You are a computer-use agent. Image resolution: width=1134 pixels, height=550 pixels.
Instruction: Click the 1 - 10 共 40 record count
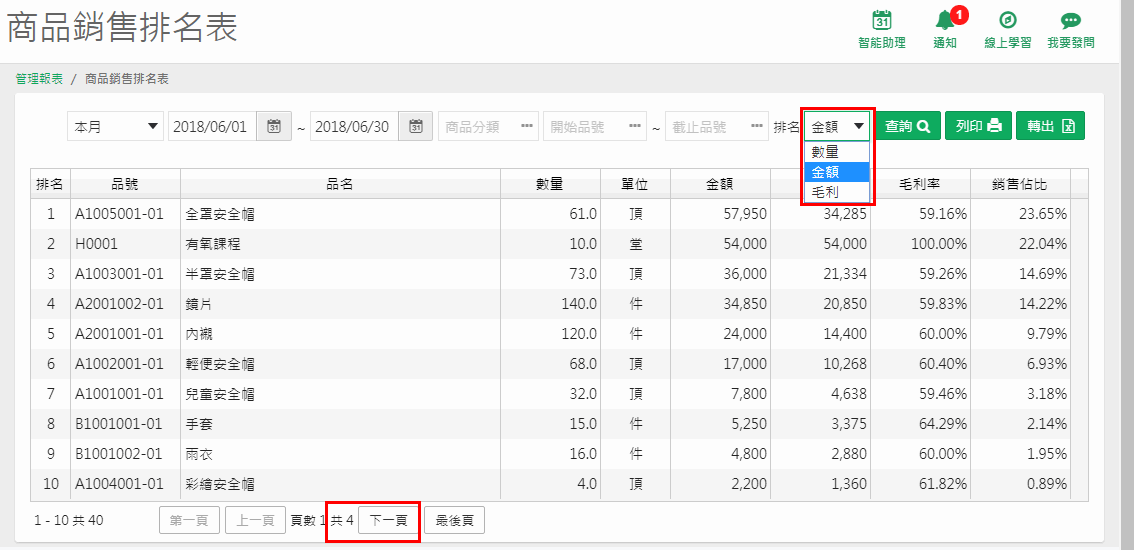pos(69,520)
